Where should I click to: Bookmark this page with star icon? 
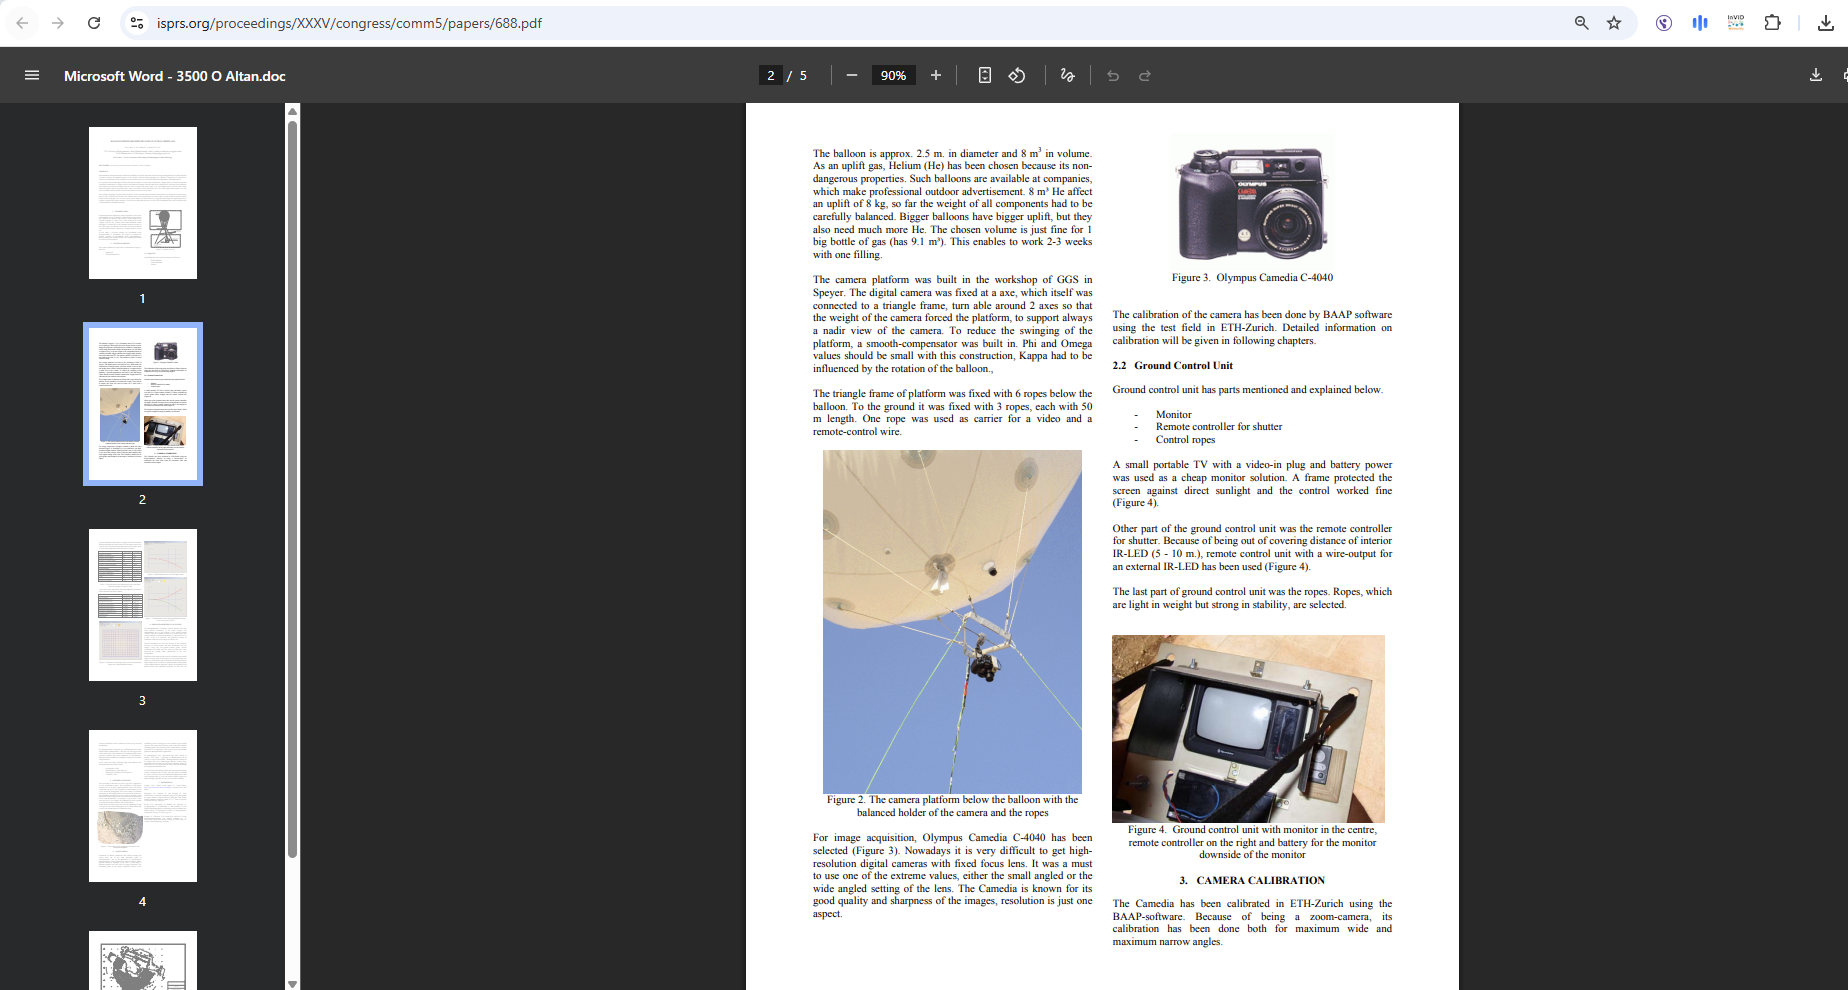point(1614,23)
